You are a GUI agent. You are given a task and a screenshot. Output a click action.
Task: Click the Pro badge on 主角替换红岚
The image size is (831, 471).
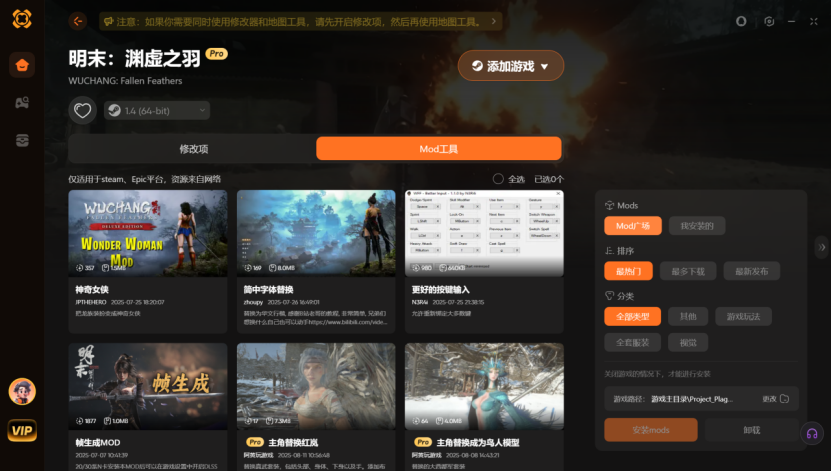click(x=255, y=442)
